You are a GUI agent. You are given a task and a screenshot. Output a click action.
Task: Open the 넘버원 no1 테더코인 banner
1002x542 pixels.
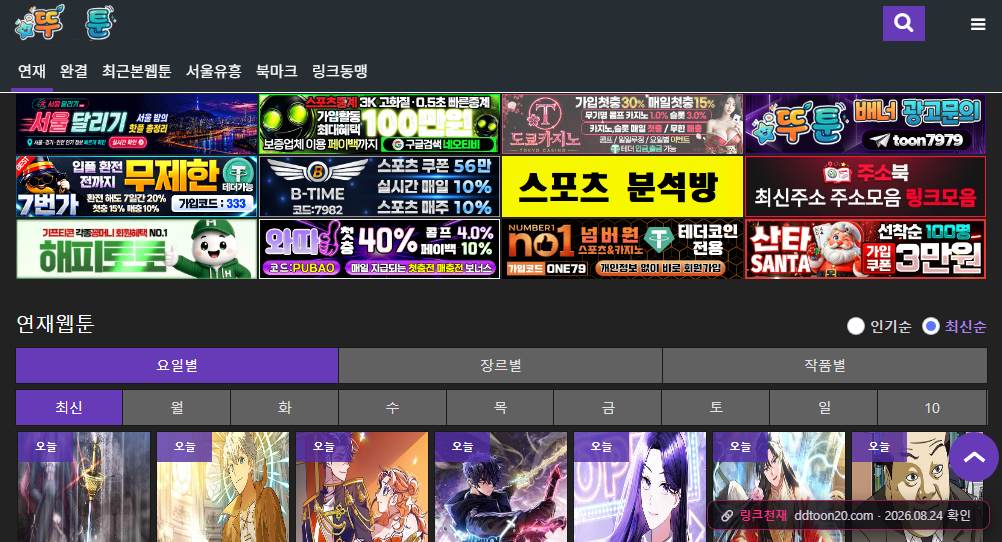click(622, 249)
